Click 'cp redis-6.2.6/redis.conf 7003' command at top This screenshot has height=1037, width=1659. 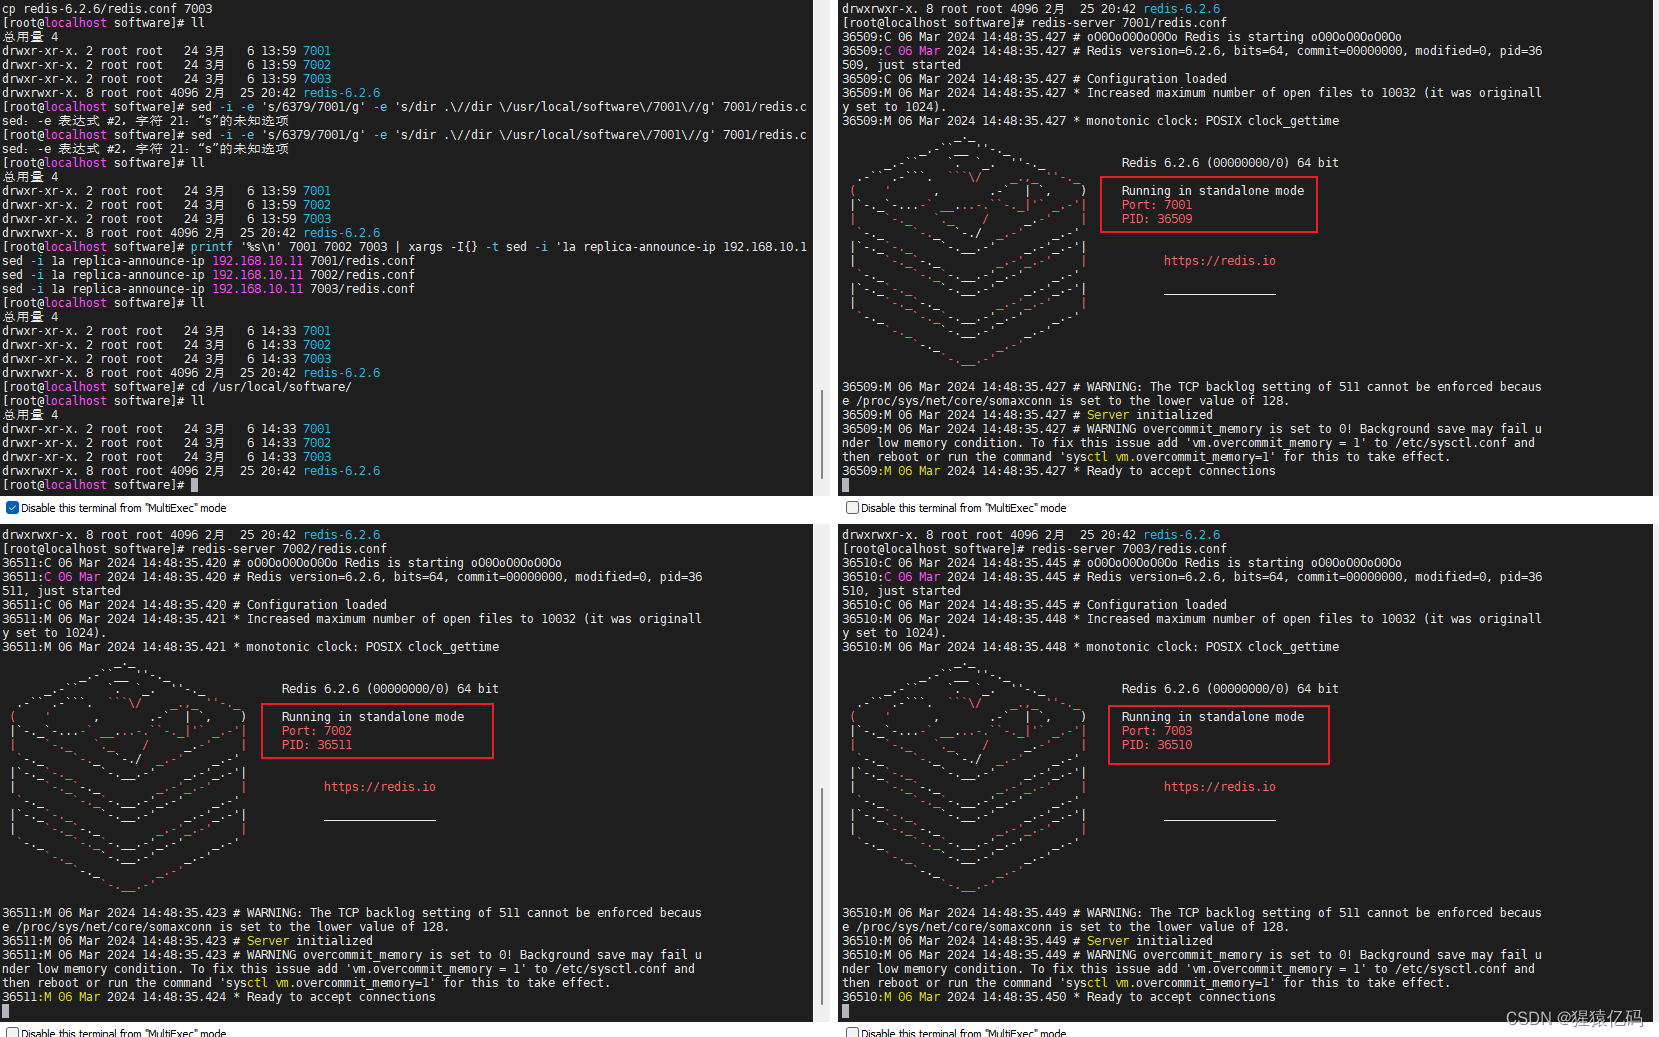[x=107, y=9]
